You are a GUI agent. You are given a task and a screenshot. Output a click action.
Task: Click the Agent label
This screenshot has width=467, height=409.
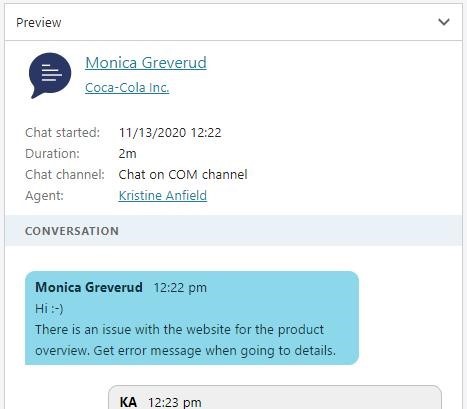point(44,196)
